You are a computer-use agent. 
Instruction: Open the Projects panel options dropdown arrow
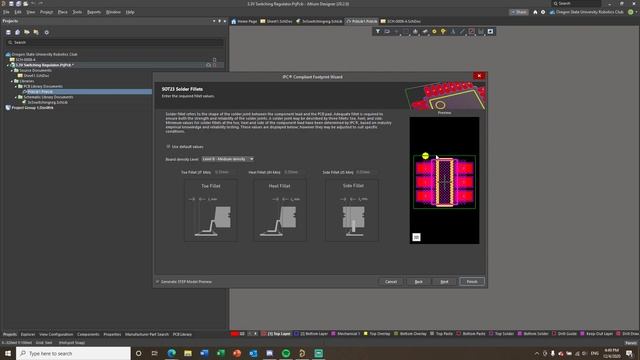214,21
